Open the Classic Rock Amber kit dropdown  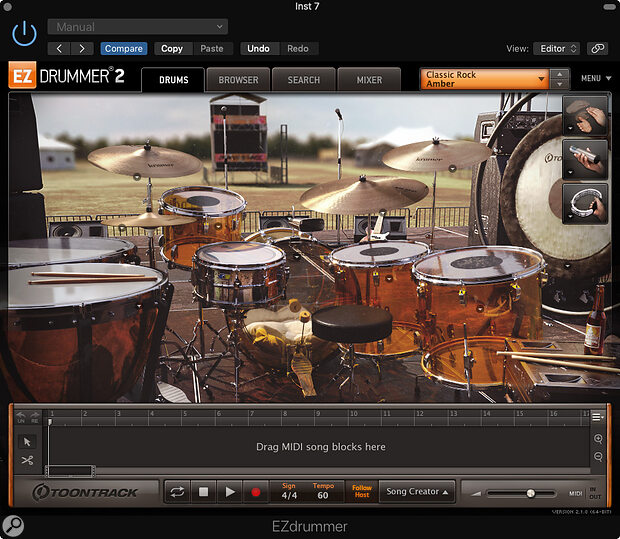484,79
